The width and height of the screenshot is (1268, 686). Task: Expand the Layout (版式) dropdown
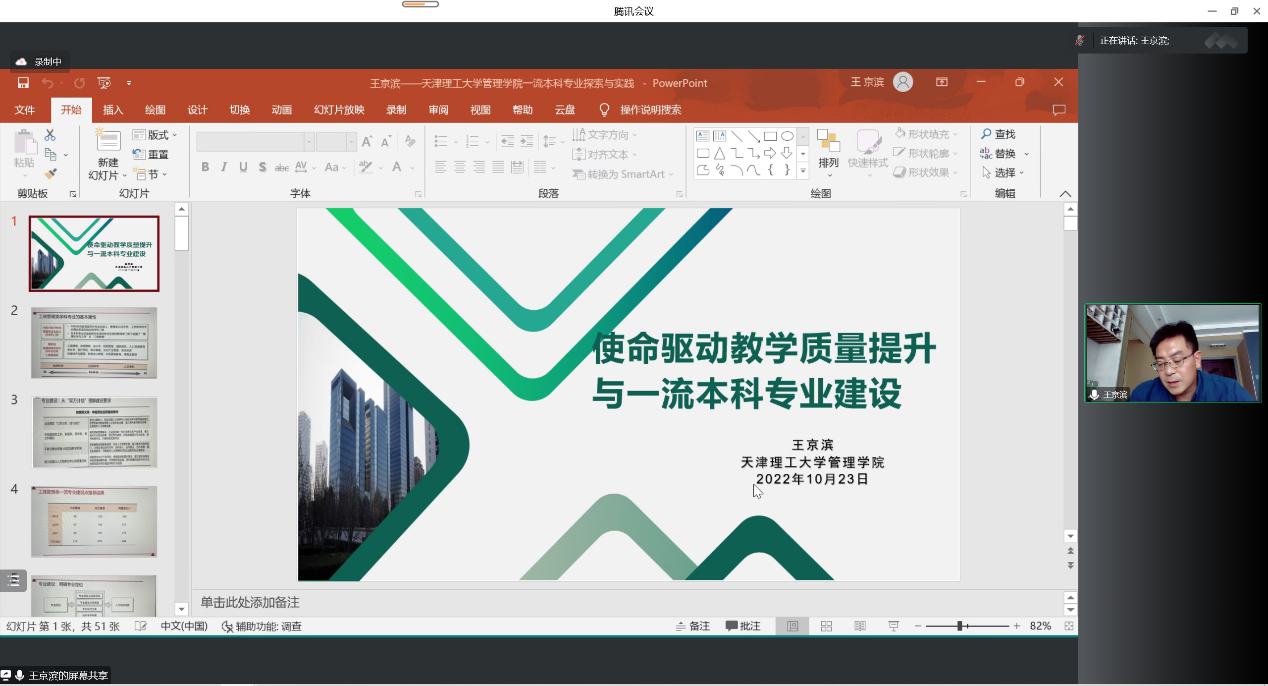[158, 135]
